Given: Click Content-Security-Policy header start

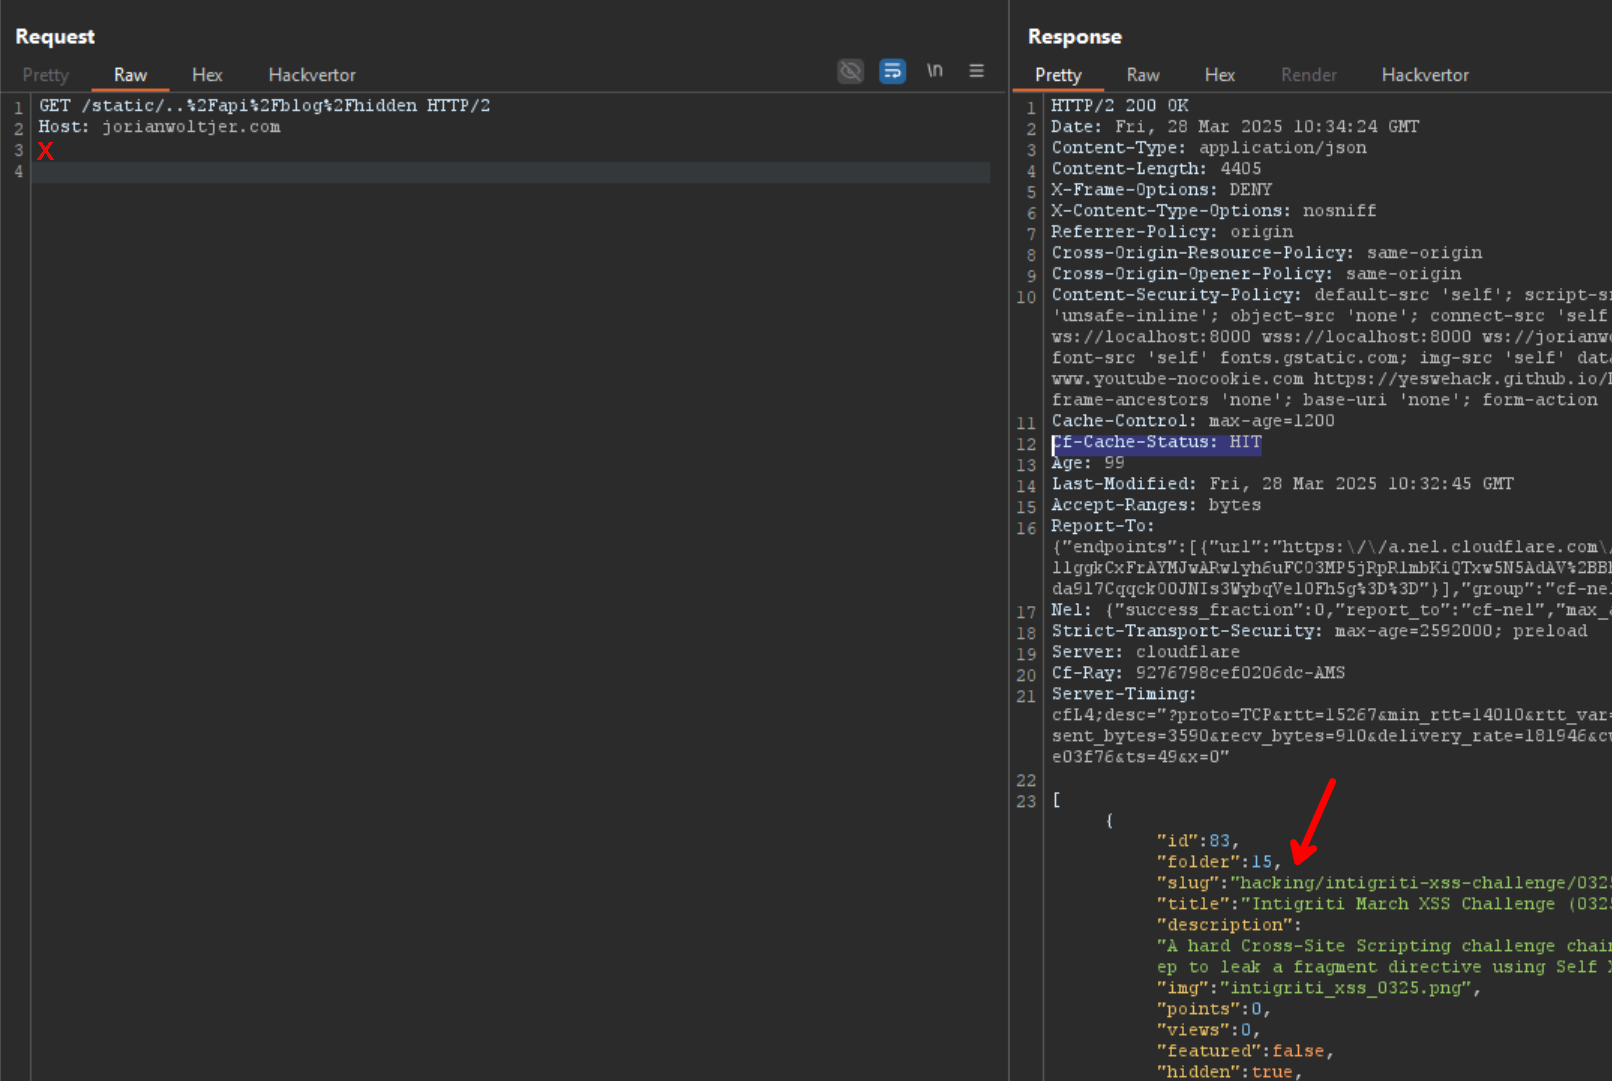Looking at the screenshot, I should 1176,295.
